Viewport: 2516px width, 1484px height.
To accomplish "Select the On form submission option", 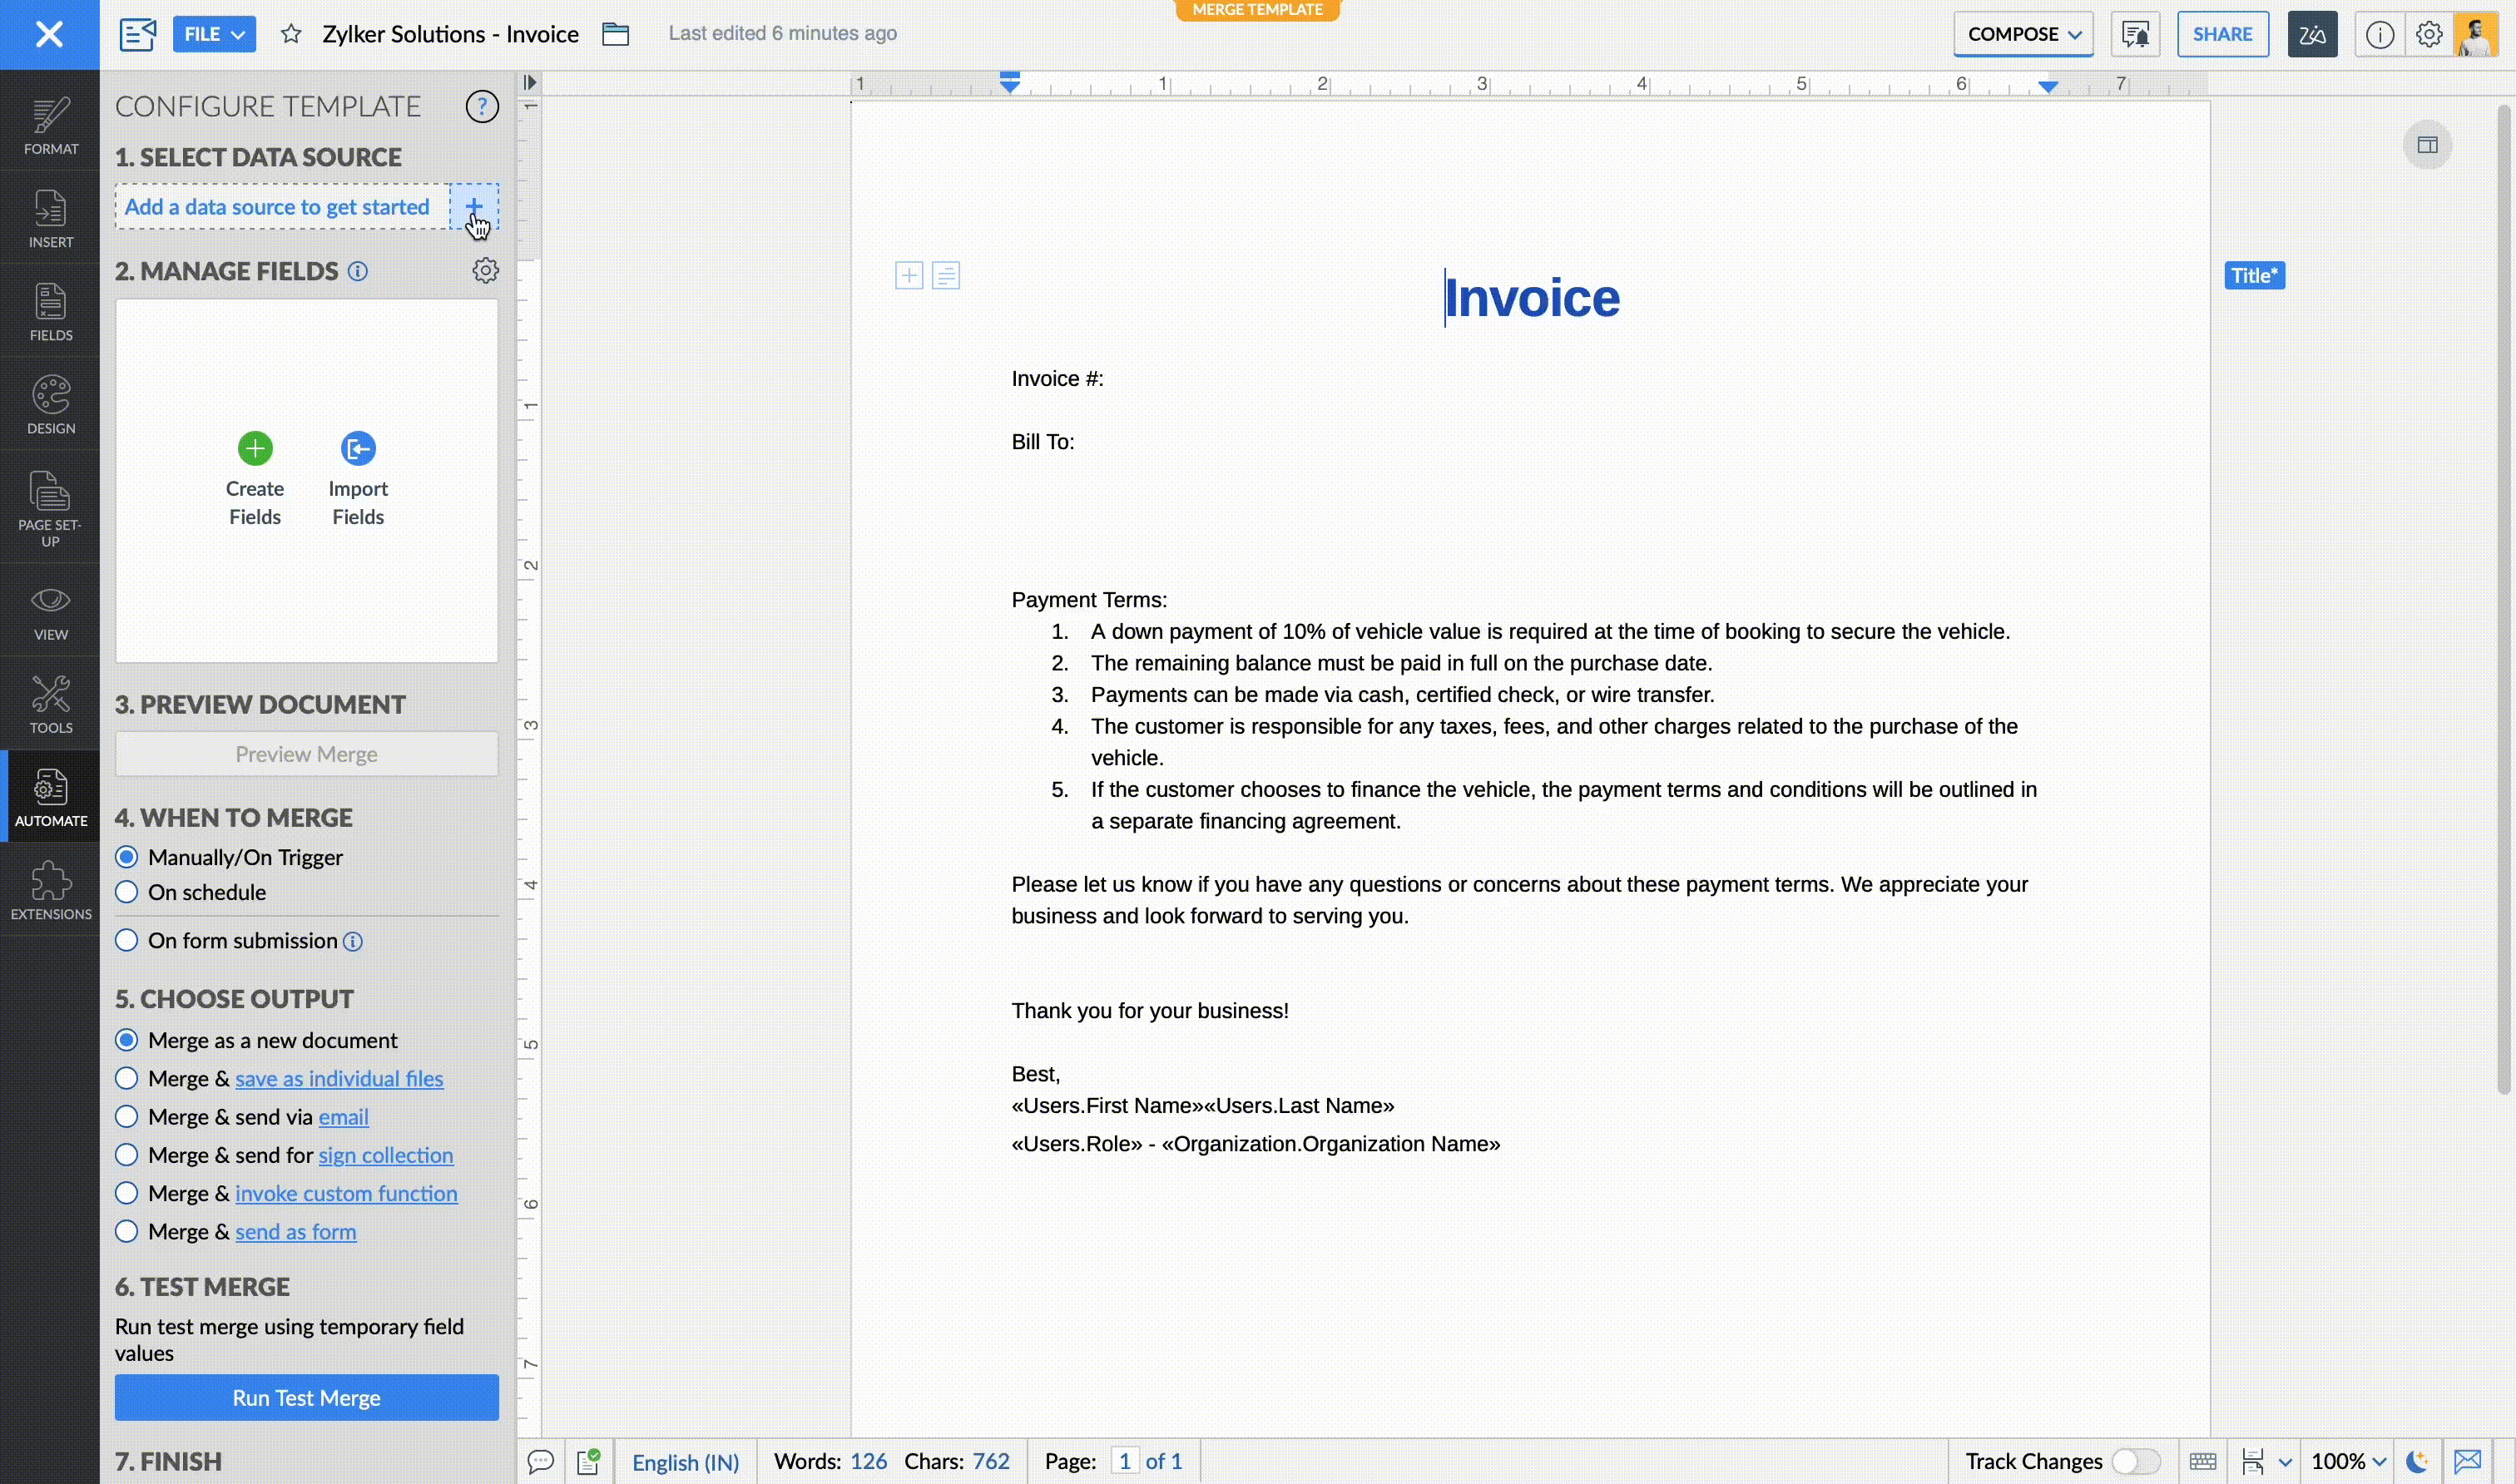I will point(127,941).
